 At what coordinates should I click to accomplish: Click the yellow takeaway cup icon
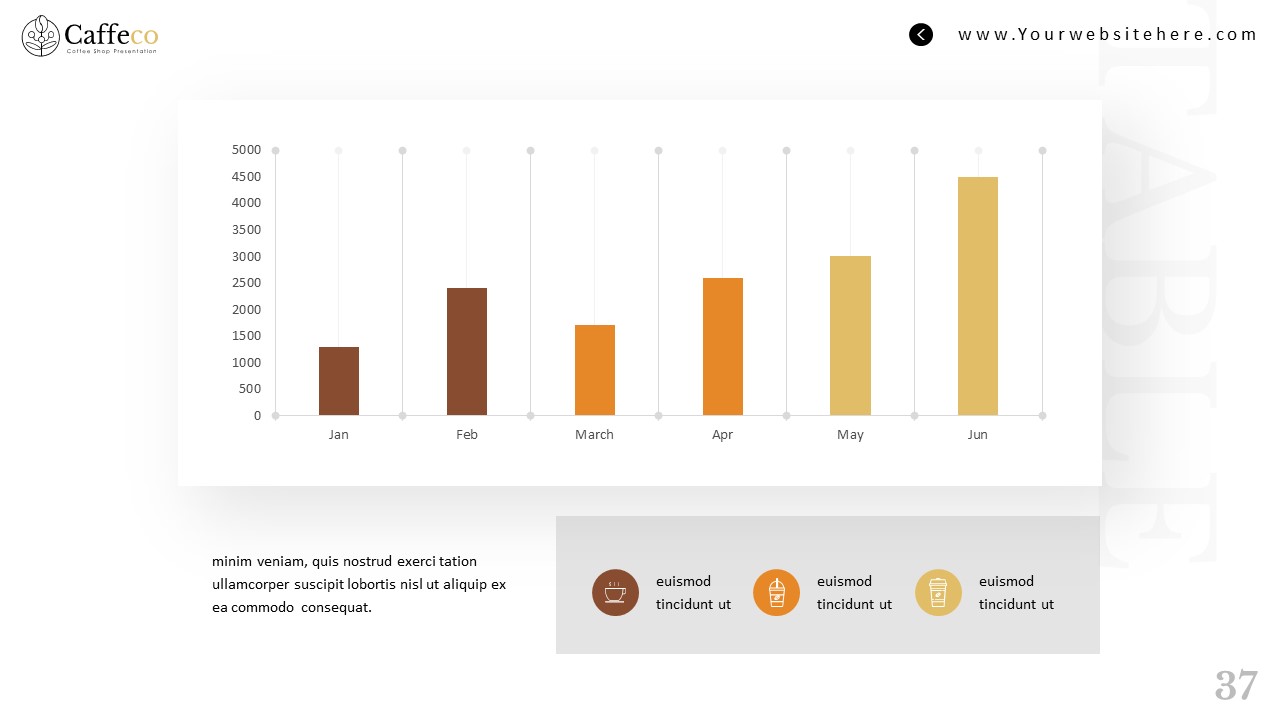tap(938, 592)
